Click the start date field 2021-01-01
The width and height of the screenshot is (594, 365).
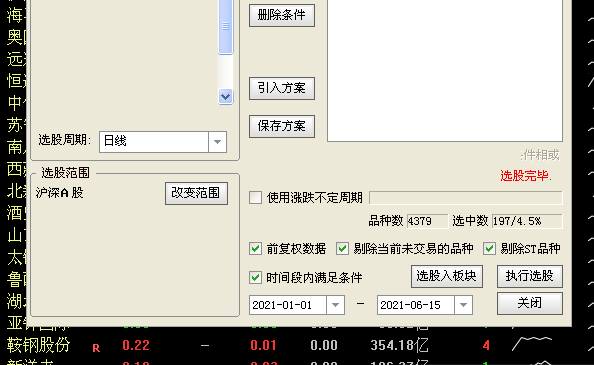click(x=288, y=305)
